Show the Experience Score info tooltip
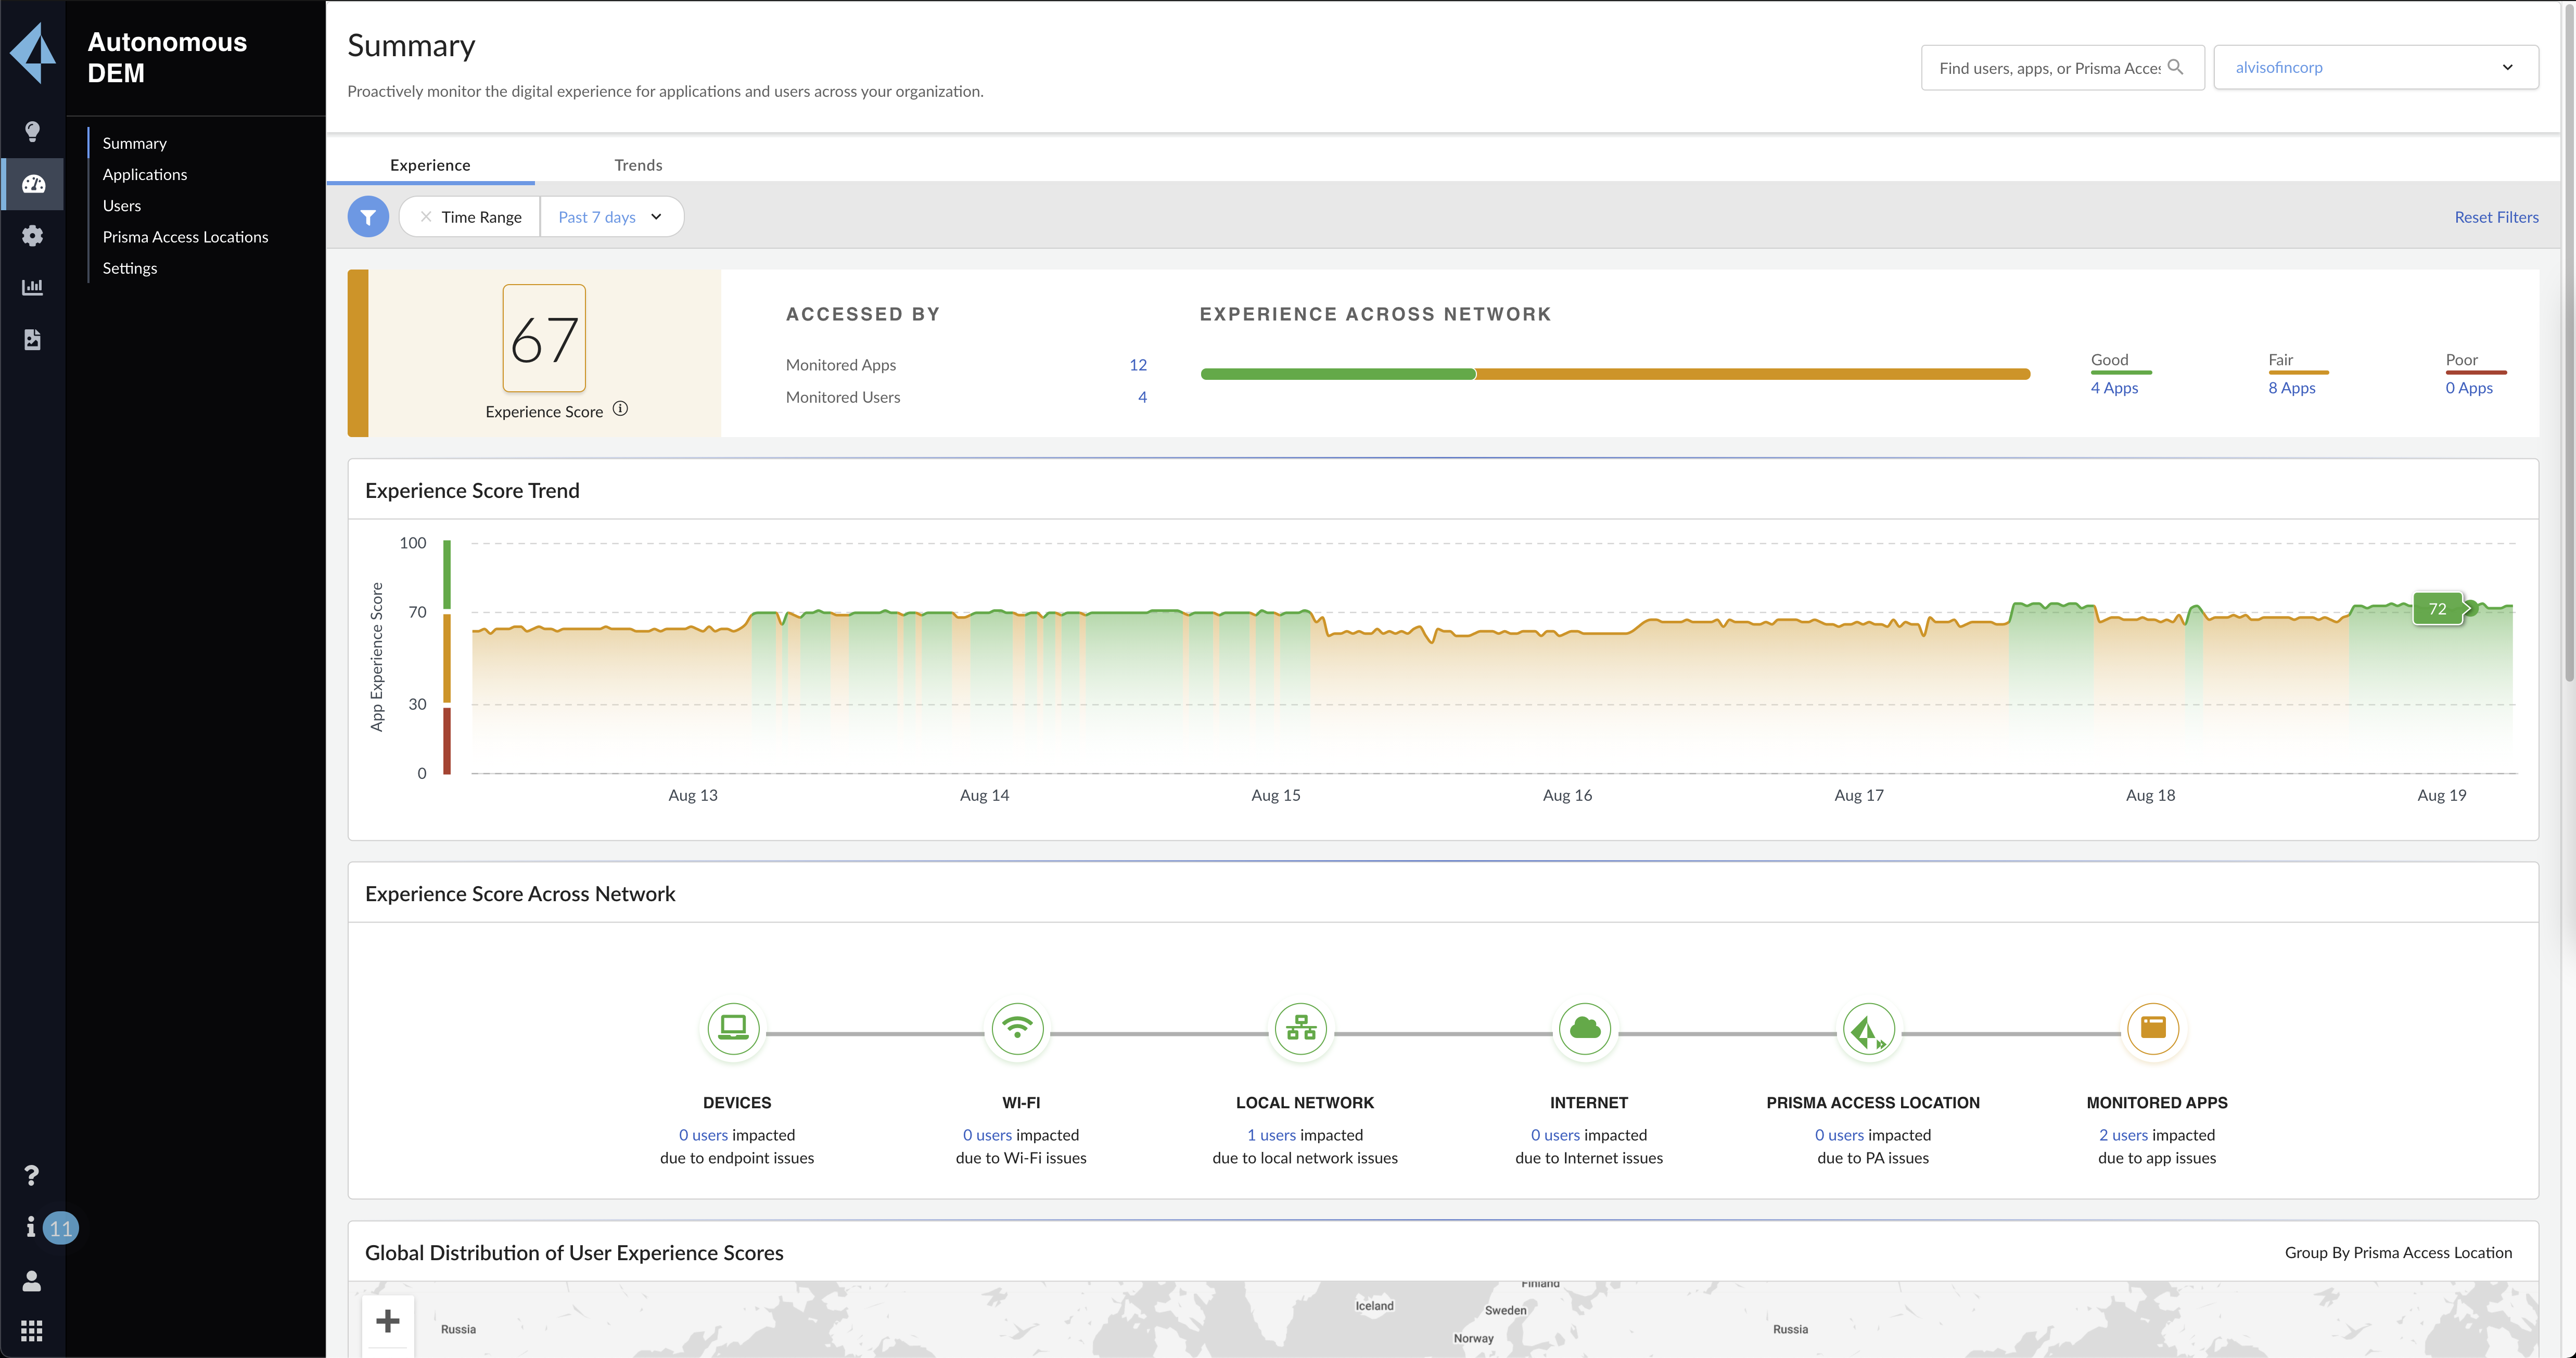The height and width of the screenshot is (1358, 2576). point(620,408)
